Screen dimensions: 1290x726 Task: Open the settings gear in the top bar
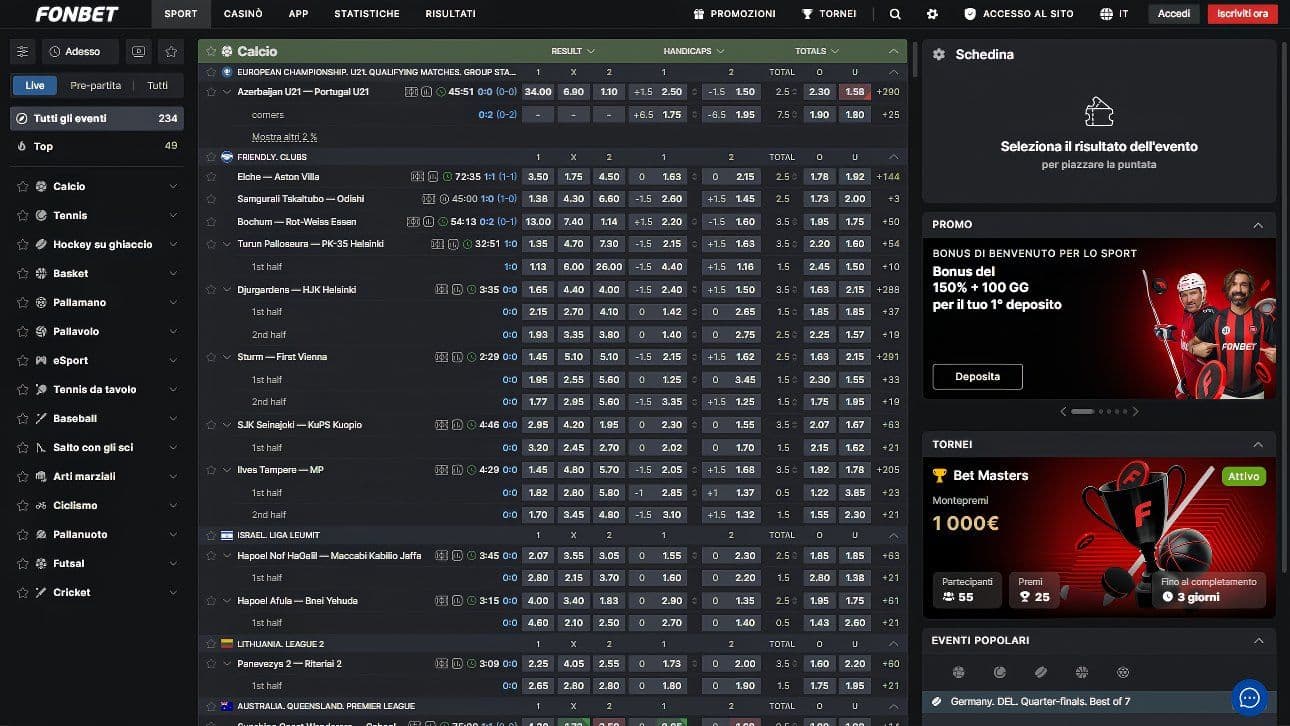pos(932,14)
